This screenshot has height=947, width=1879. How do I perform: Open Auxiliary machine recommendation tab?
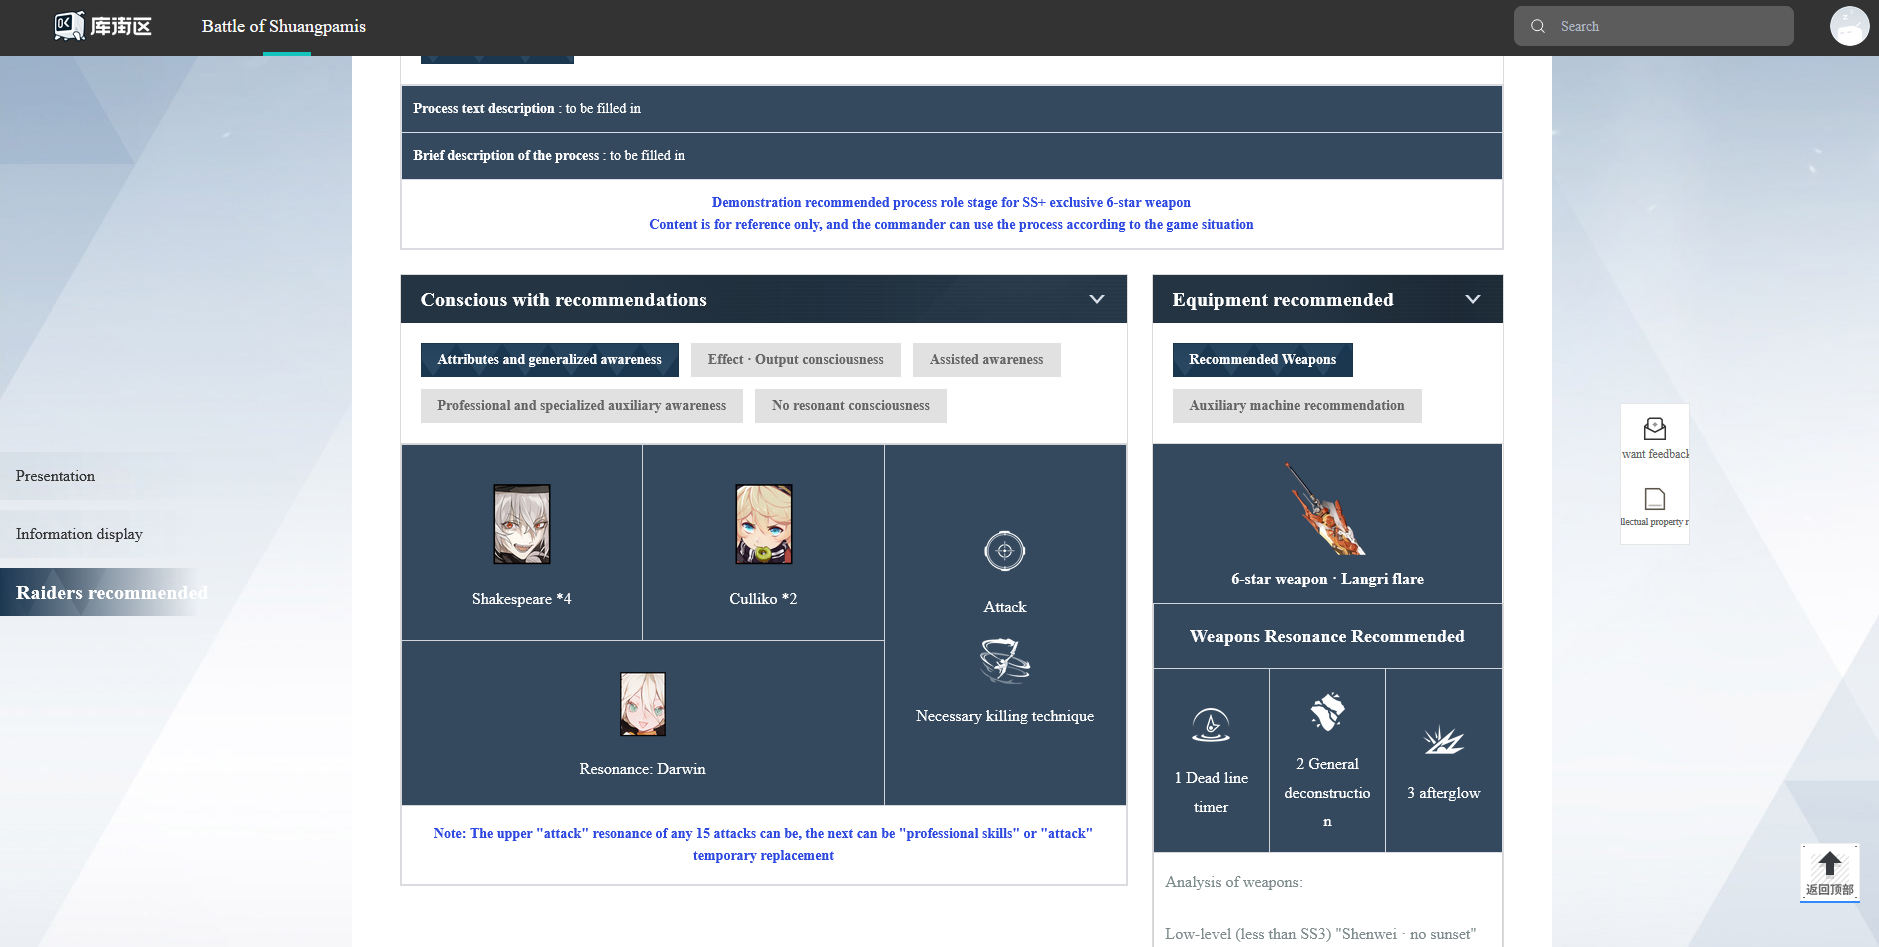1297,406
